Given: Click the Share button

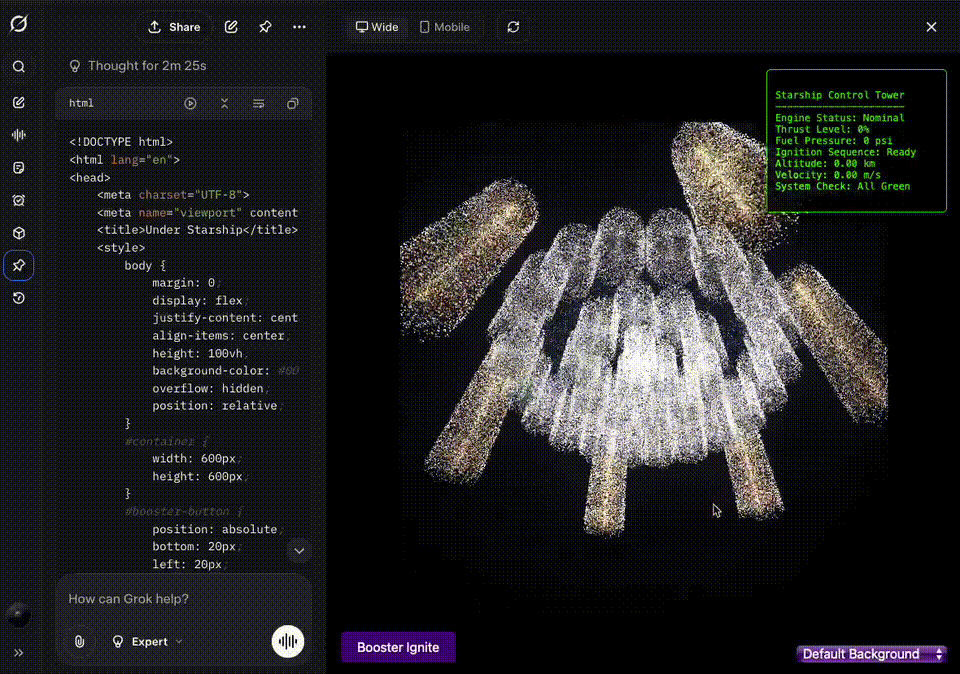Looking at the screenshot, I should point(174,27).
